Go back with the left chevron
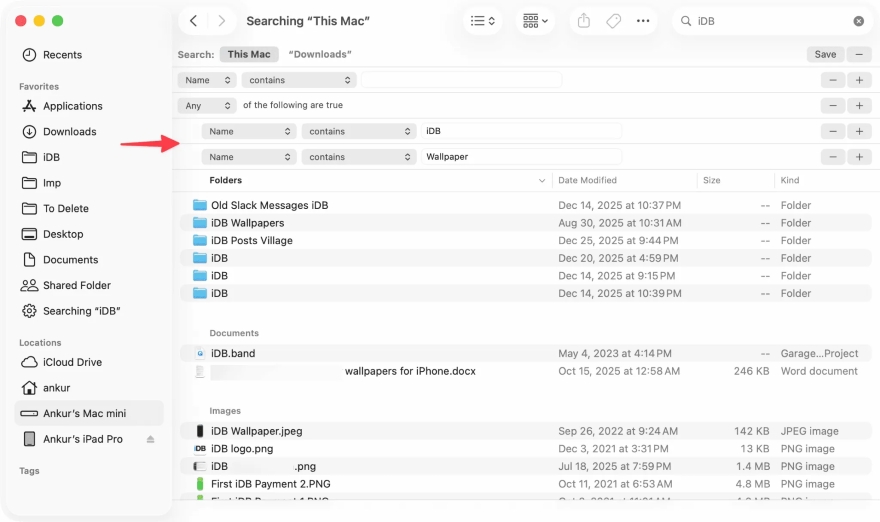 click(193, 21)
